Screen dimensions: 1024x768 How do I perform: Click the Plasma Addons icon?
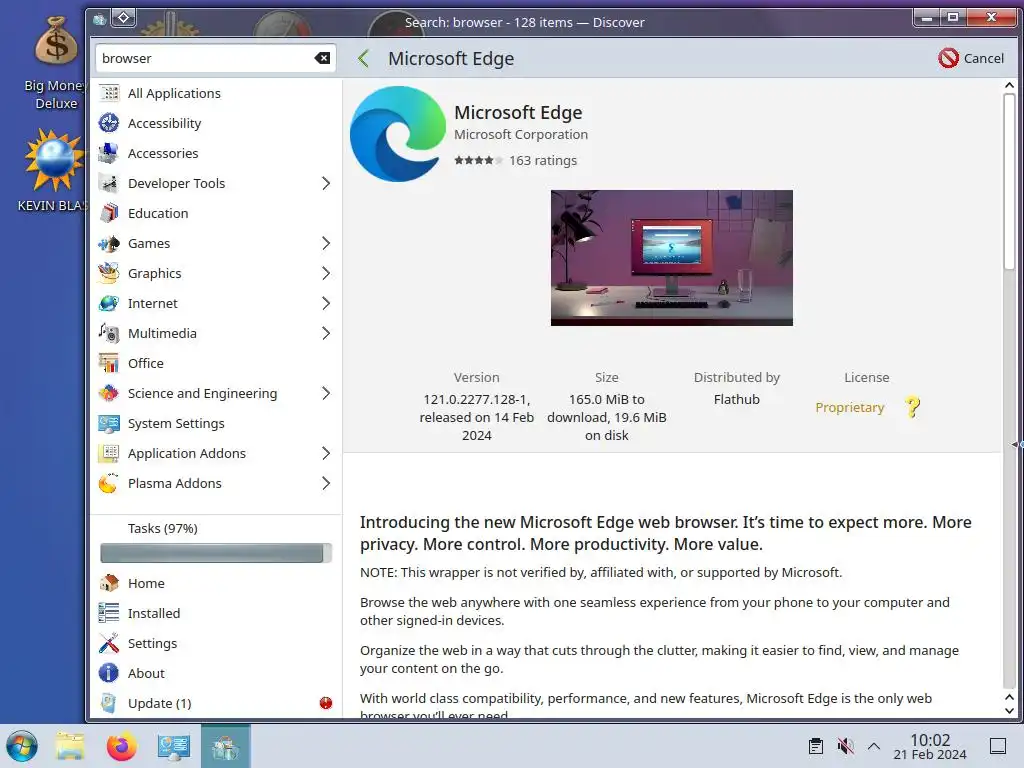(109, 484)
